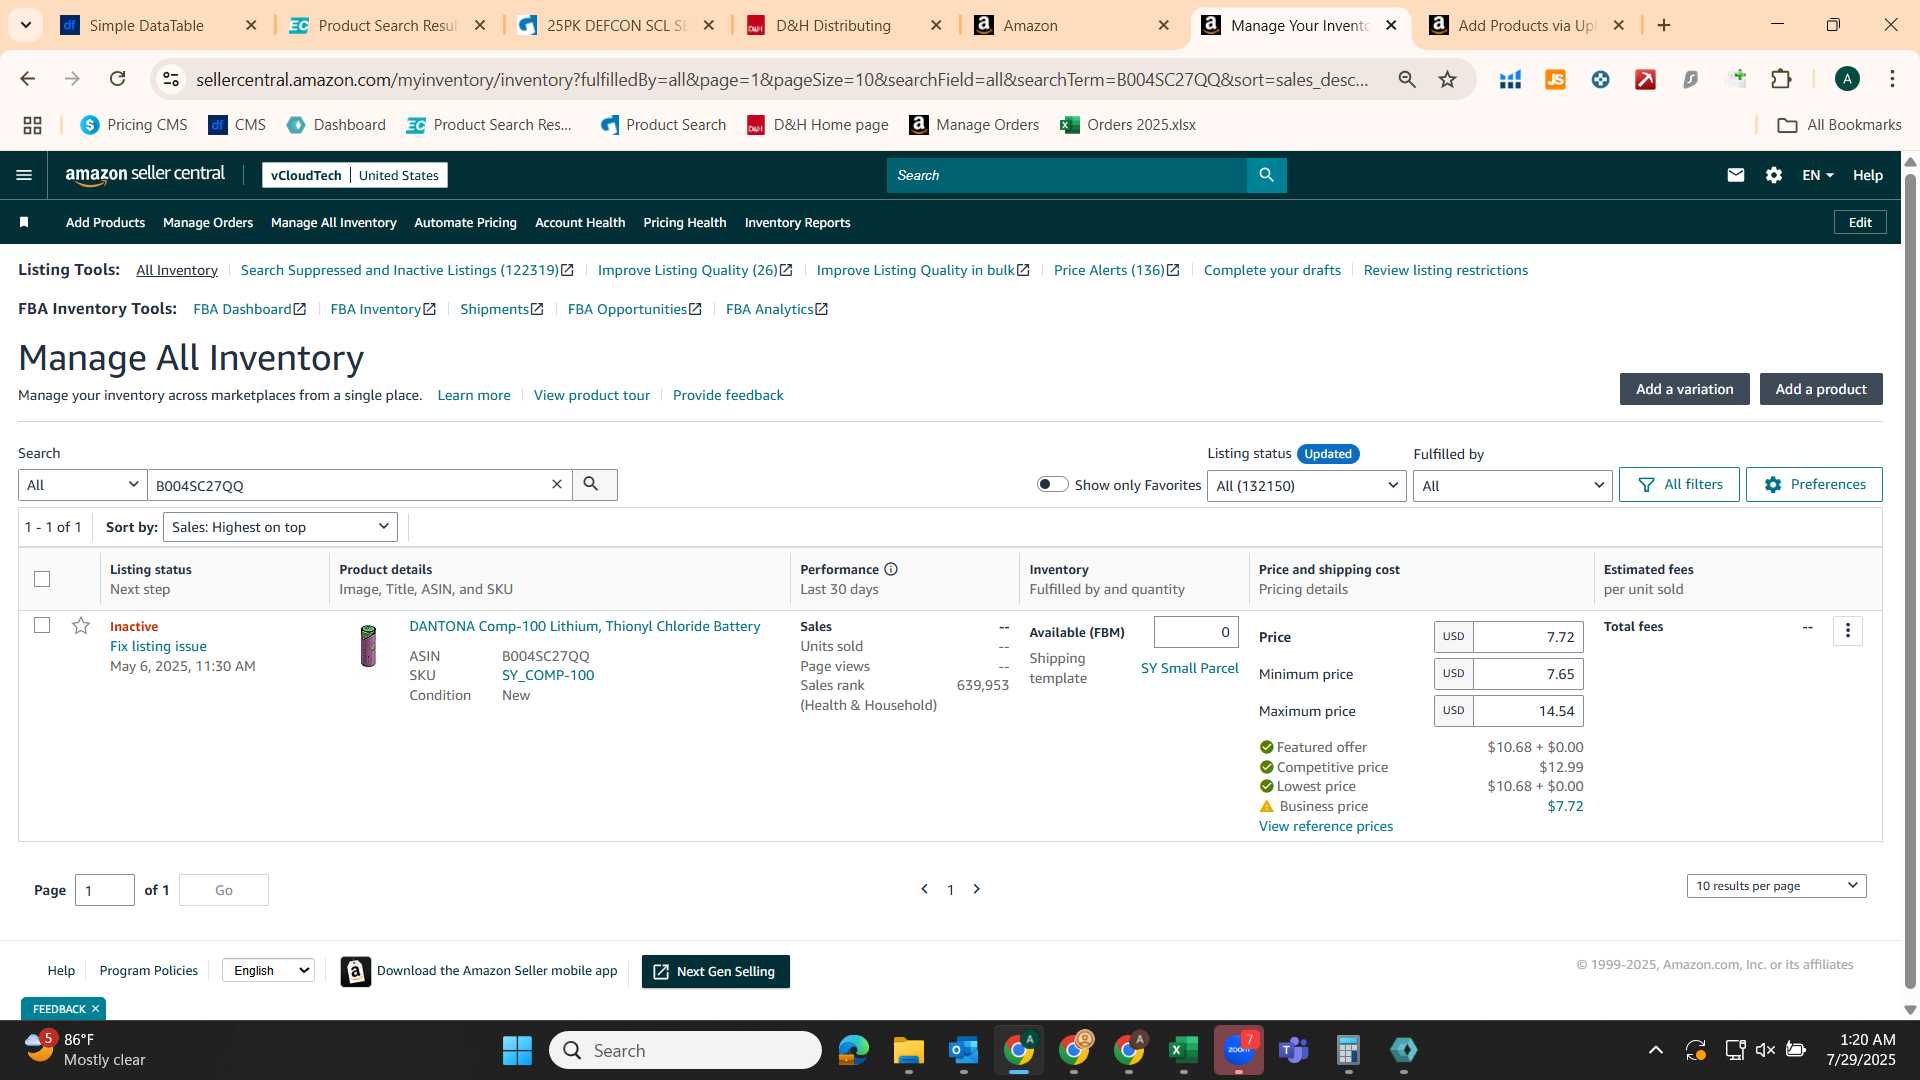Change the 10 results per page dropdown
1920x1080 pixels.
pyautogui.click(x=1776, y=886)
